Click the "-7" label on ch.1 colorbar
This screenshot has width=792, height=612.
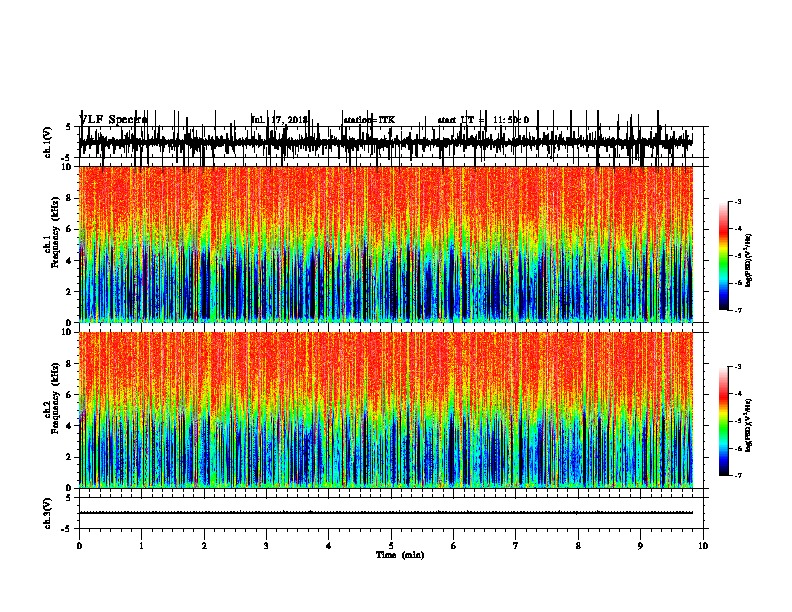point(737,310)
